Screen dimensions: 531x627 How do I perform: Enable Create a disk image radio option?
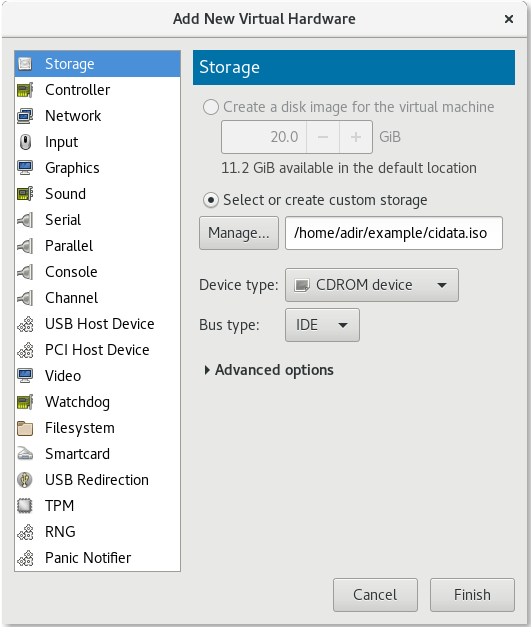[x=211, y=107]
